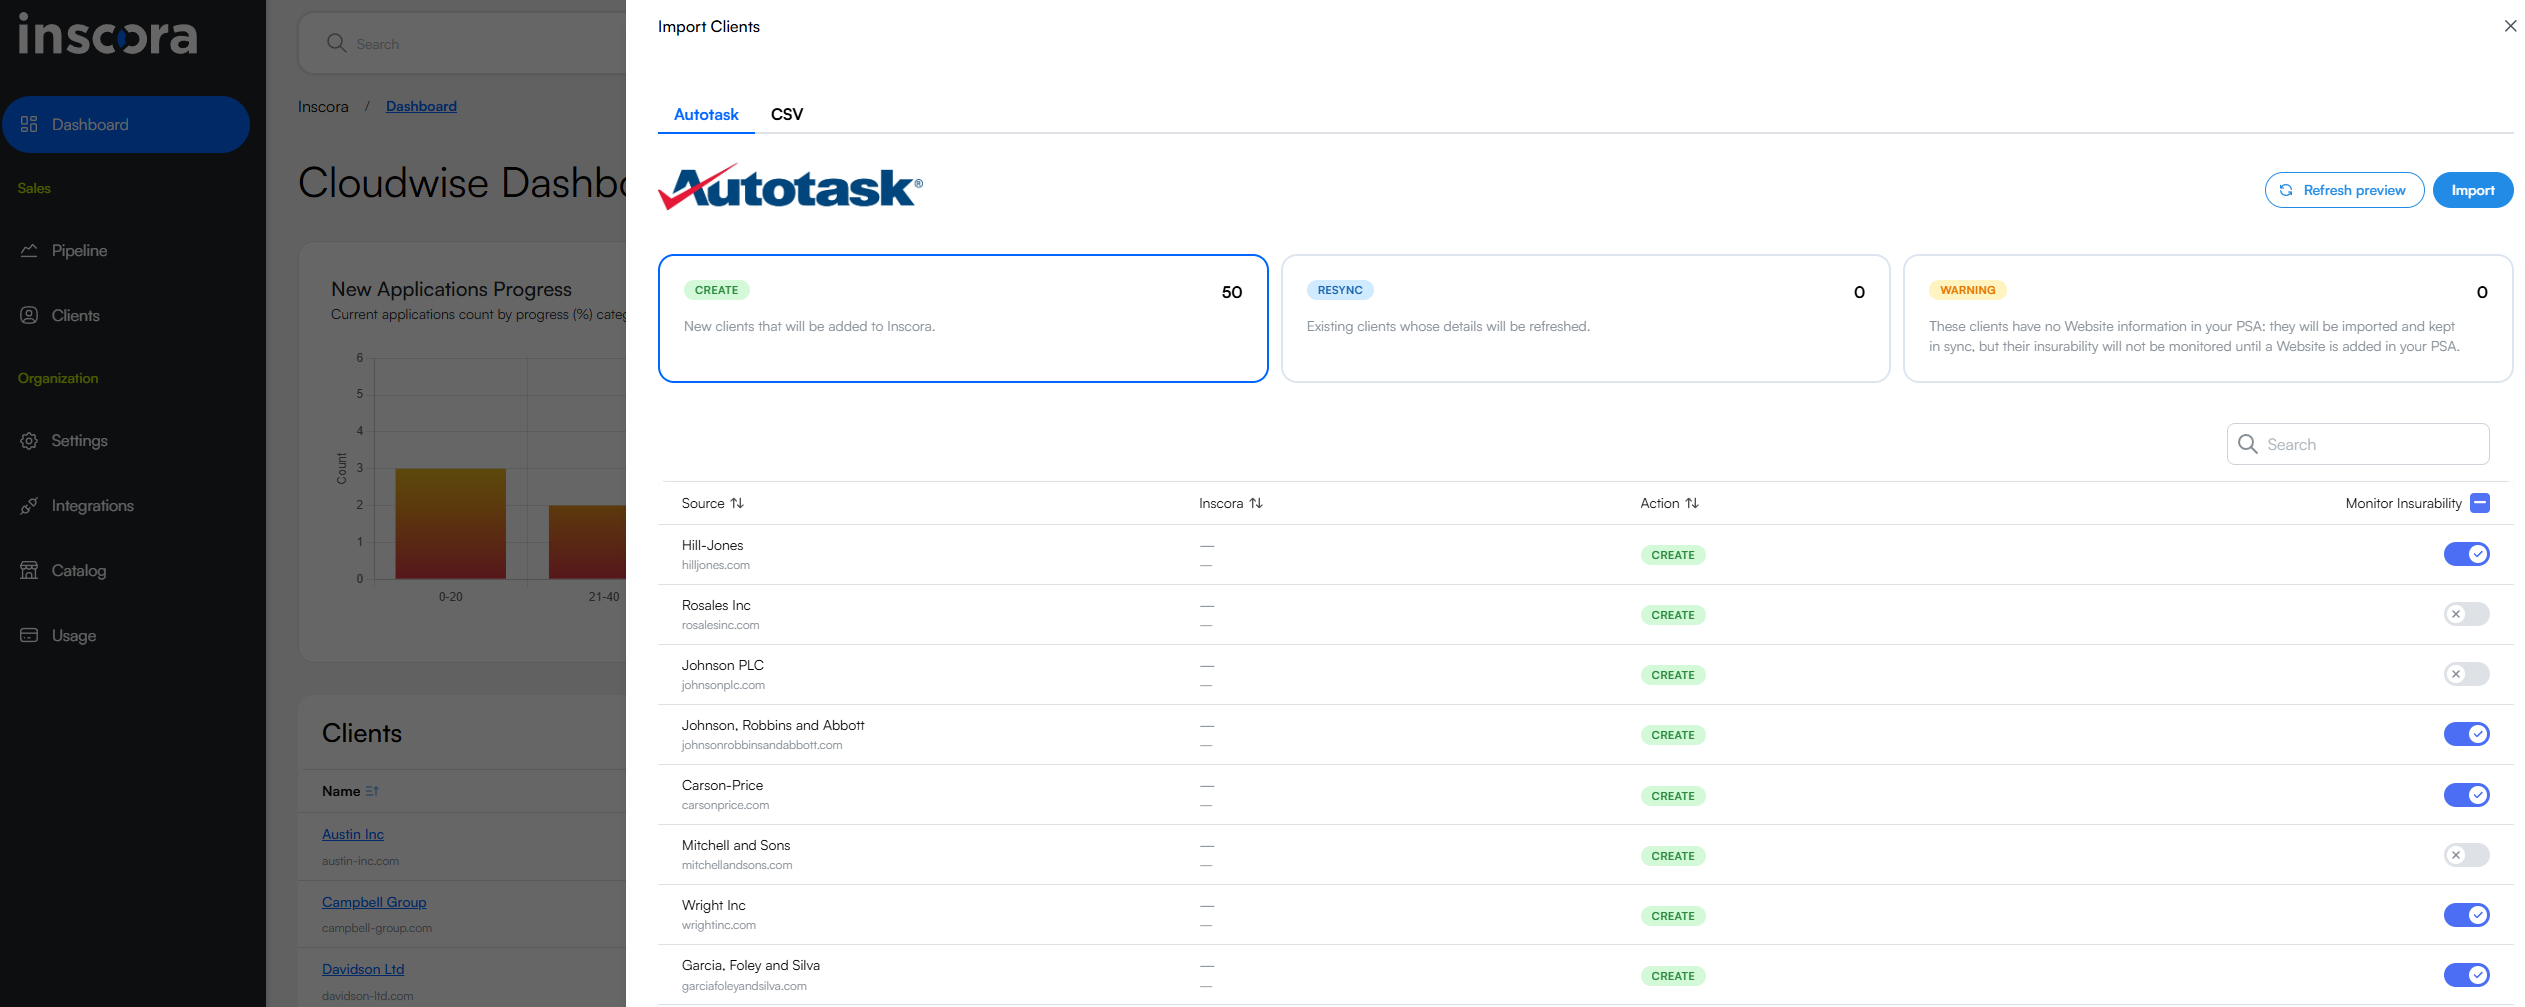Click the Carson-Price source name

(722, 785)
